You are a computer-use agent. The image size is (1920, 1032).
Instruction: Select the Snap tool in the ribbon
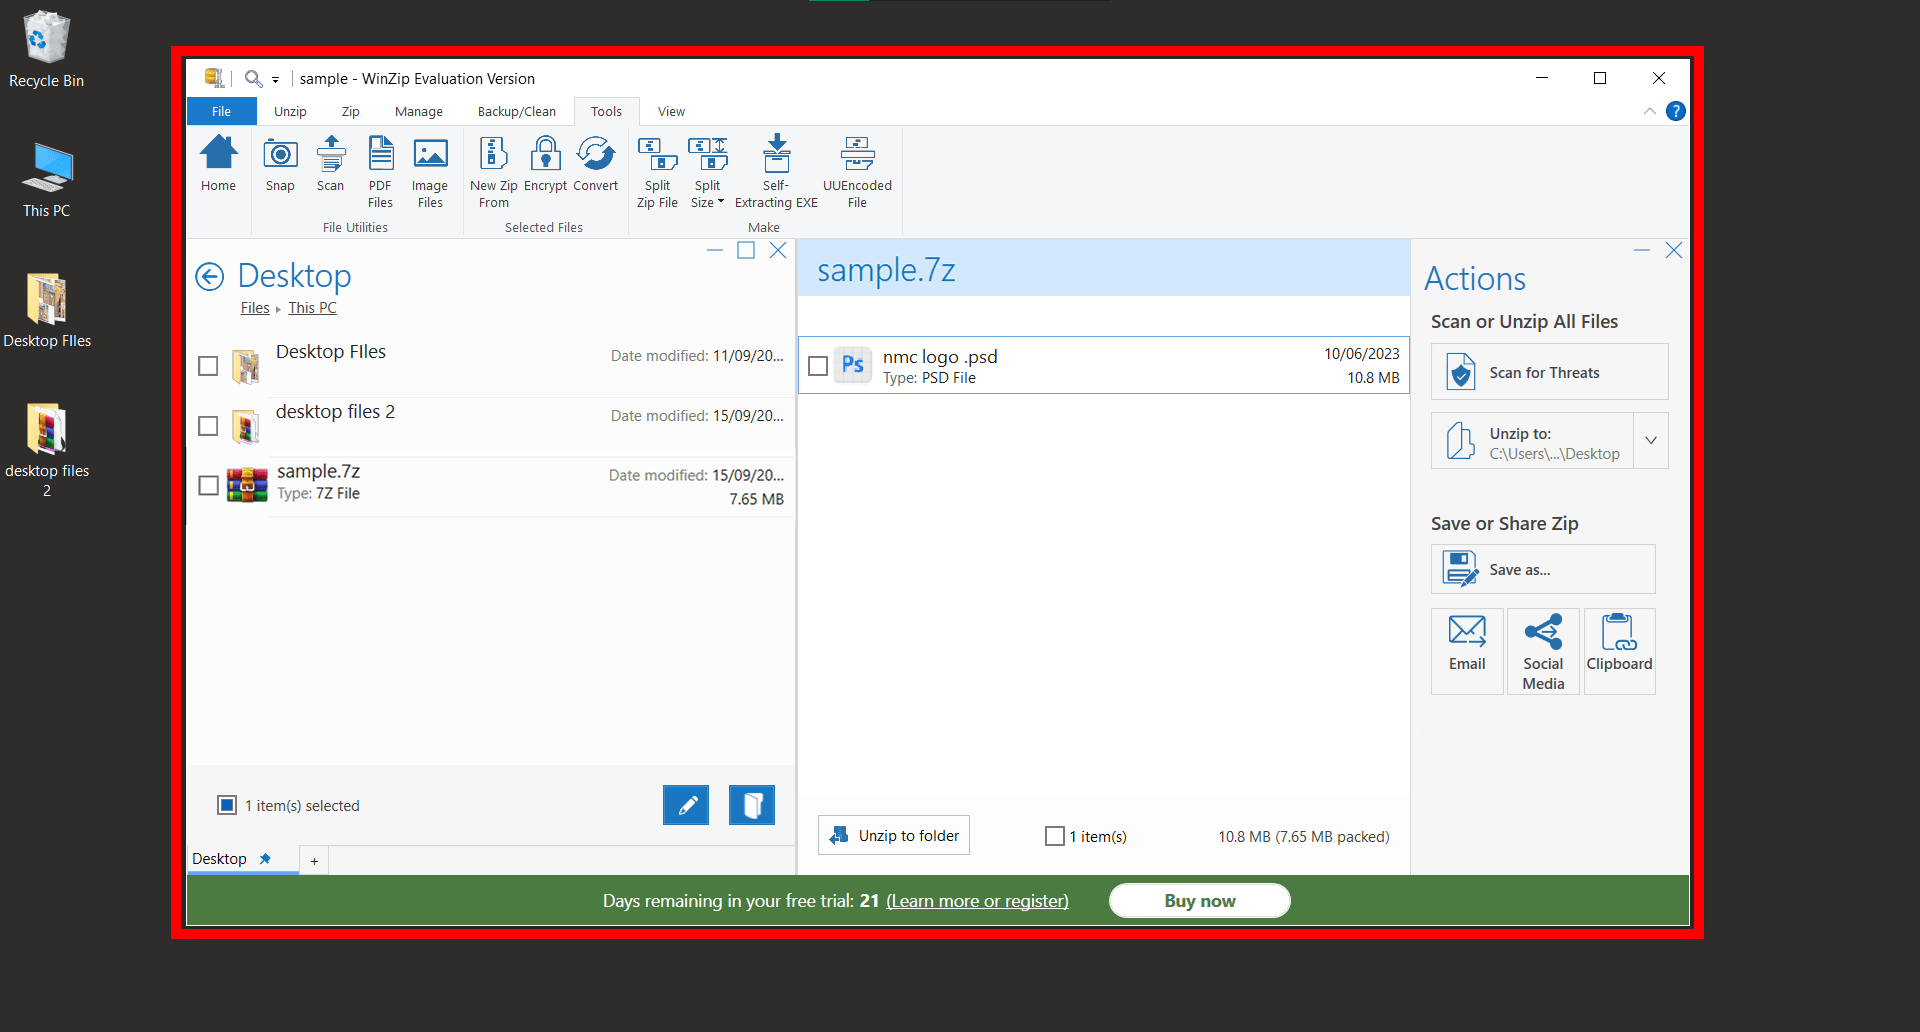click(280, 167)
